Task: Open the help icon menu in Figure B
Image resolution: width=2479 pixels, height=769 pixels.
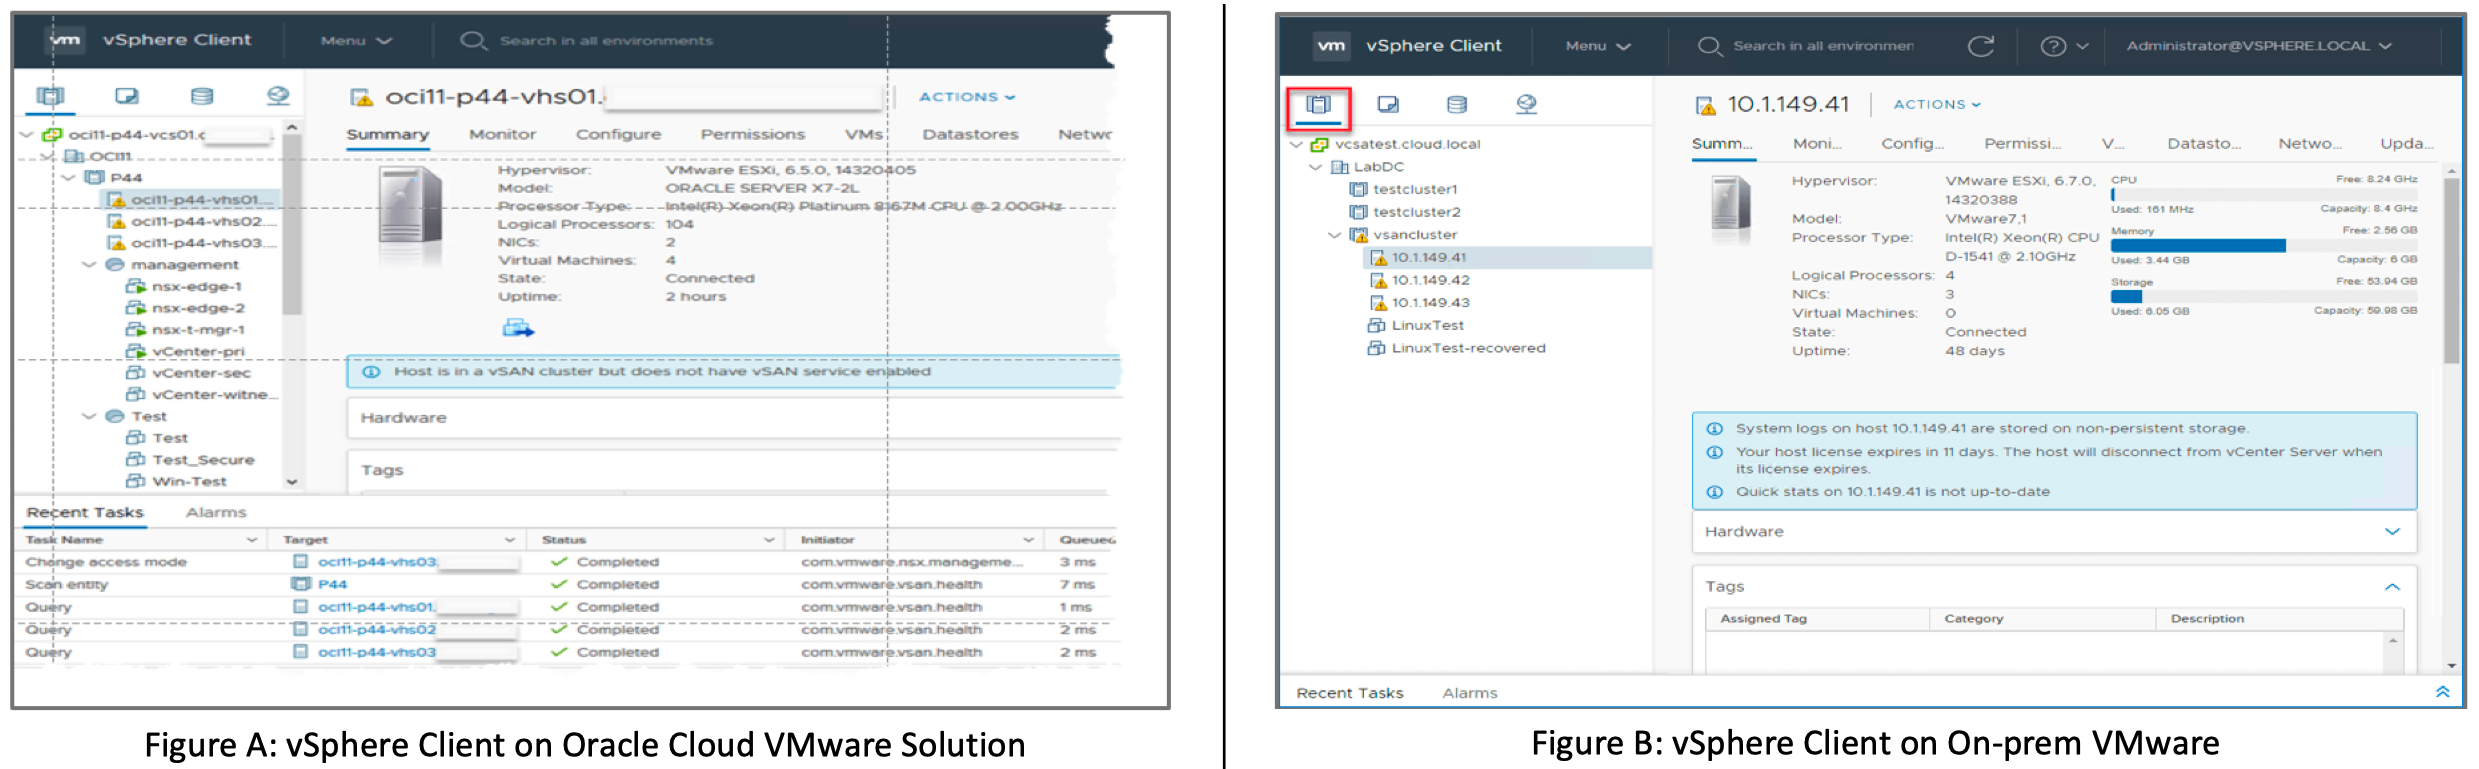Action: coord(2064,46)
